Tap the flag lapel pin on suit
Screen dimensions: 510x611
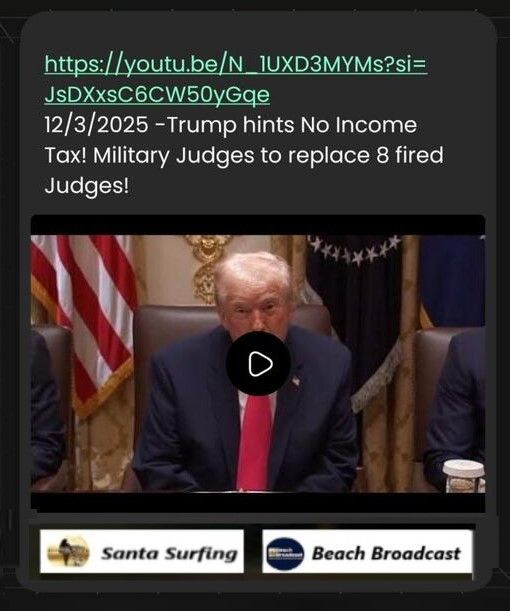tap(296, 380)
